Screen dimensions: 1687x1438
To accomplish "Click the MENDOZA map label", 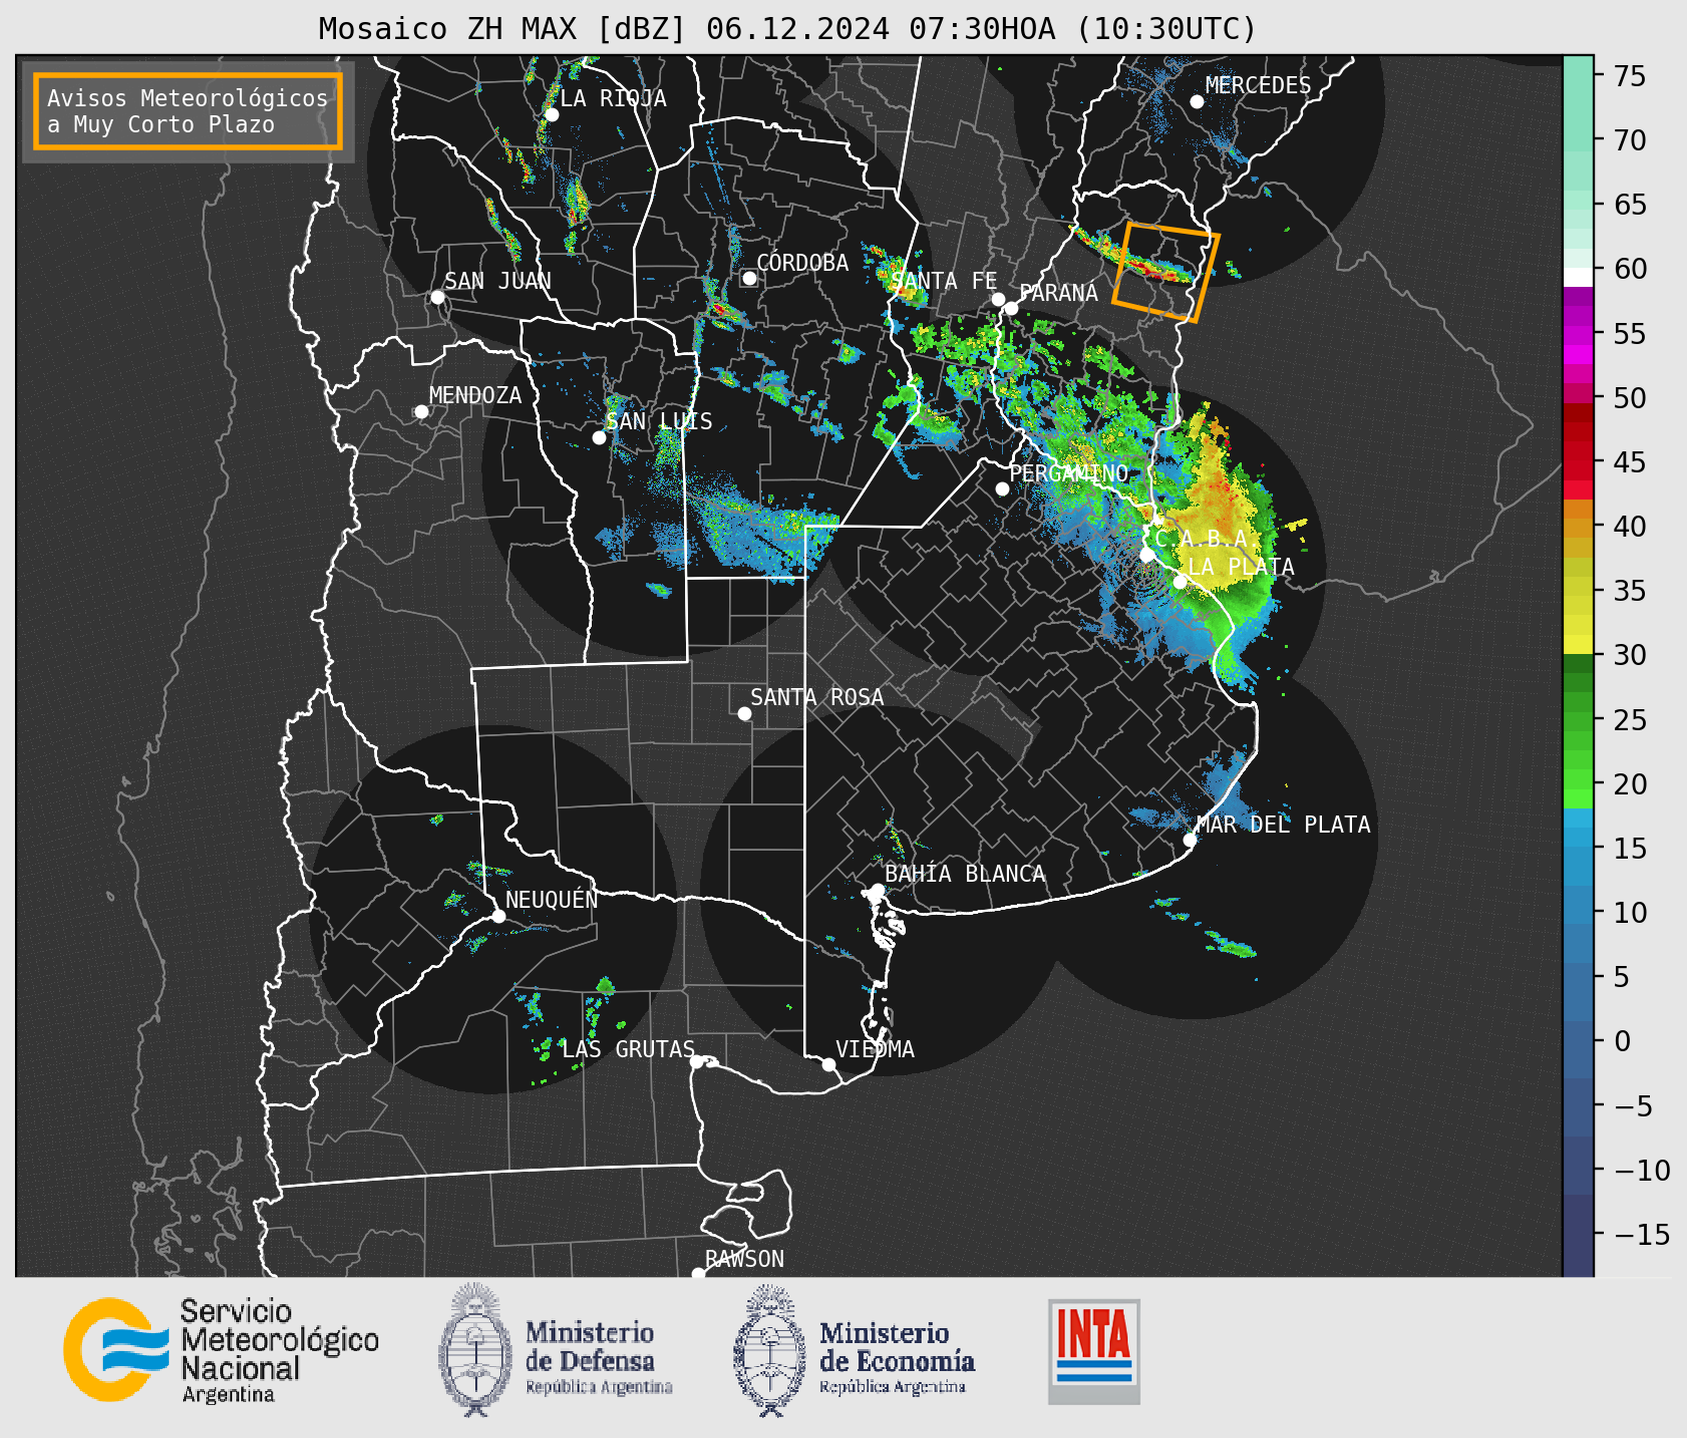I will tap(476, 395).
